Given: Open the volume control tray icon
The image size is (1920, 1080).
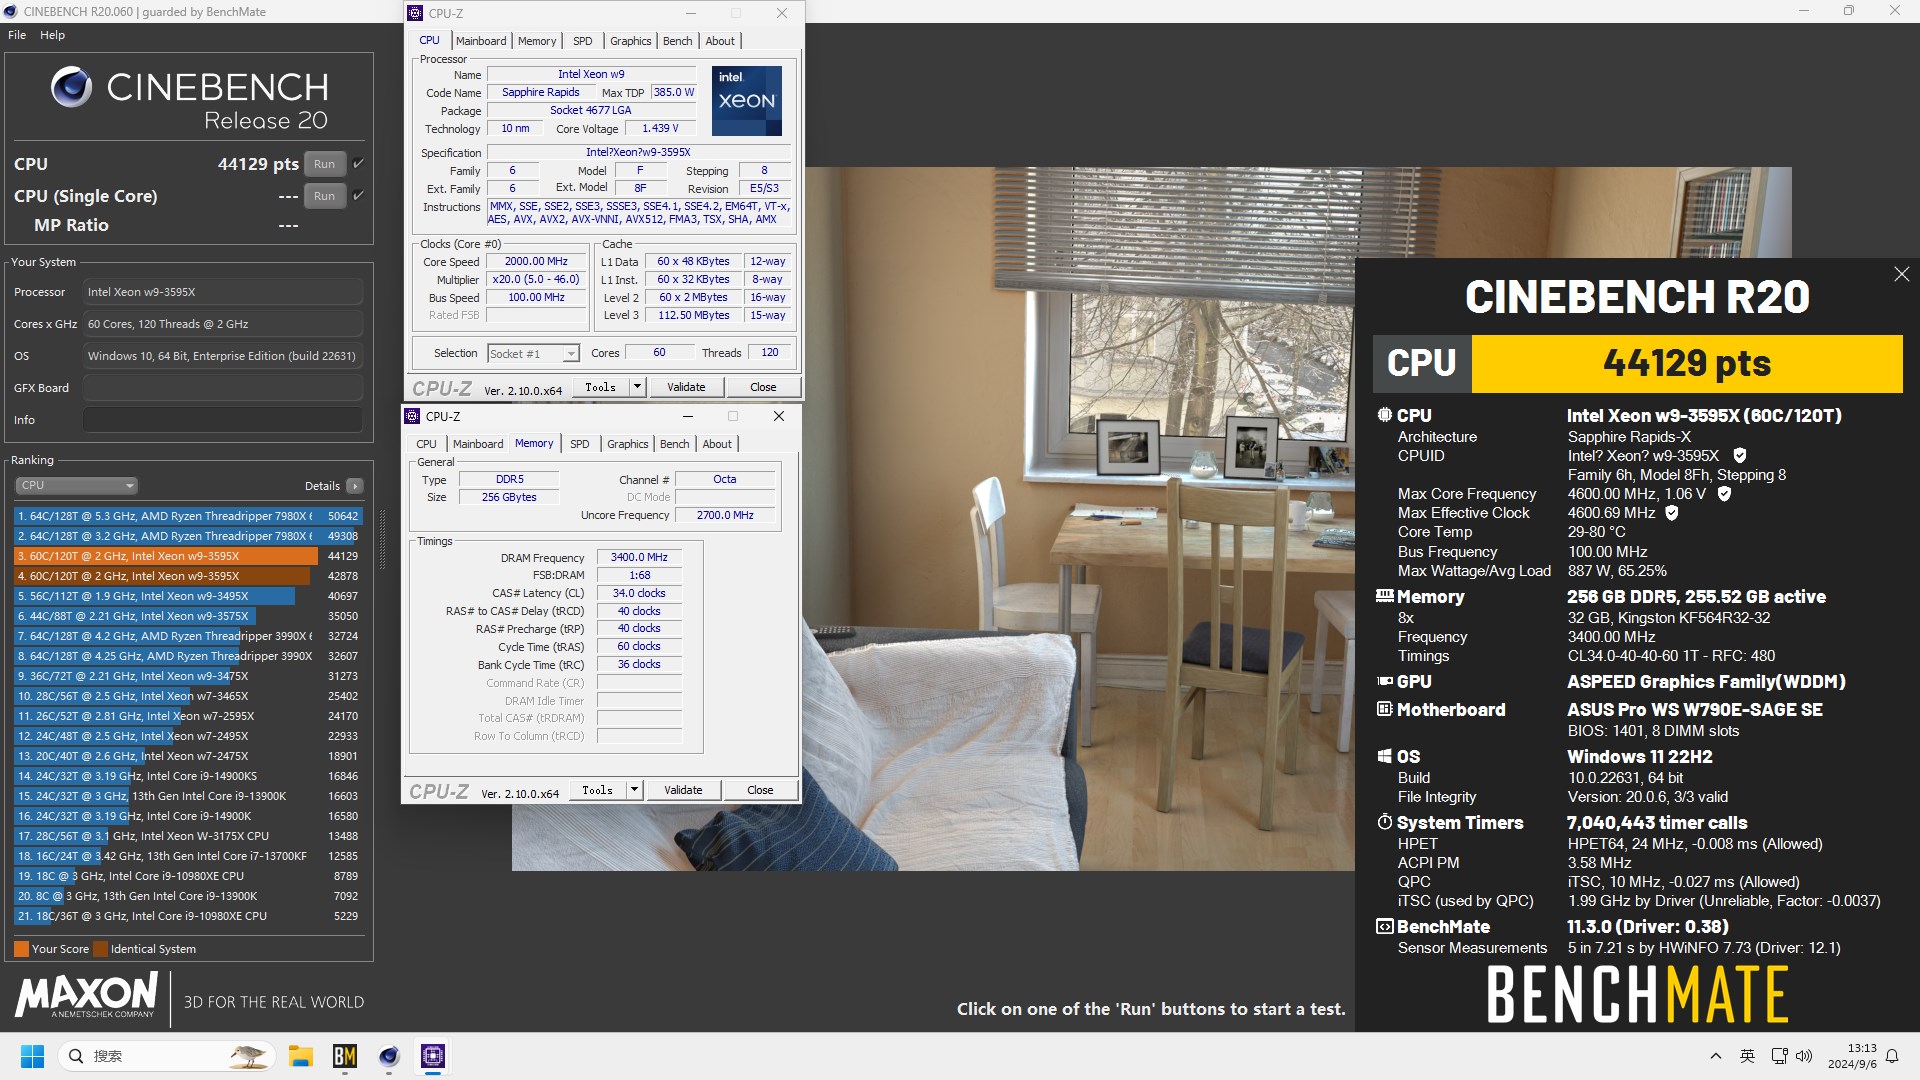Looking at the screenshot, I should [1804, 1056].
